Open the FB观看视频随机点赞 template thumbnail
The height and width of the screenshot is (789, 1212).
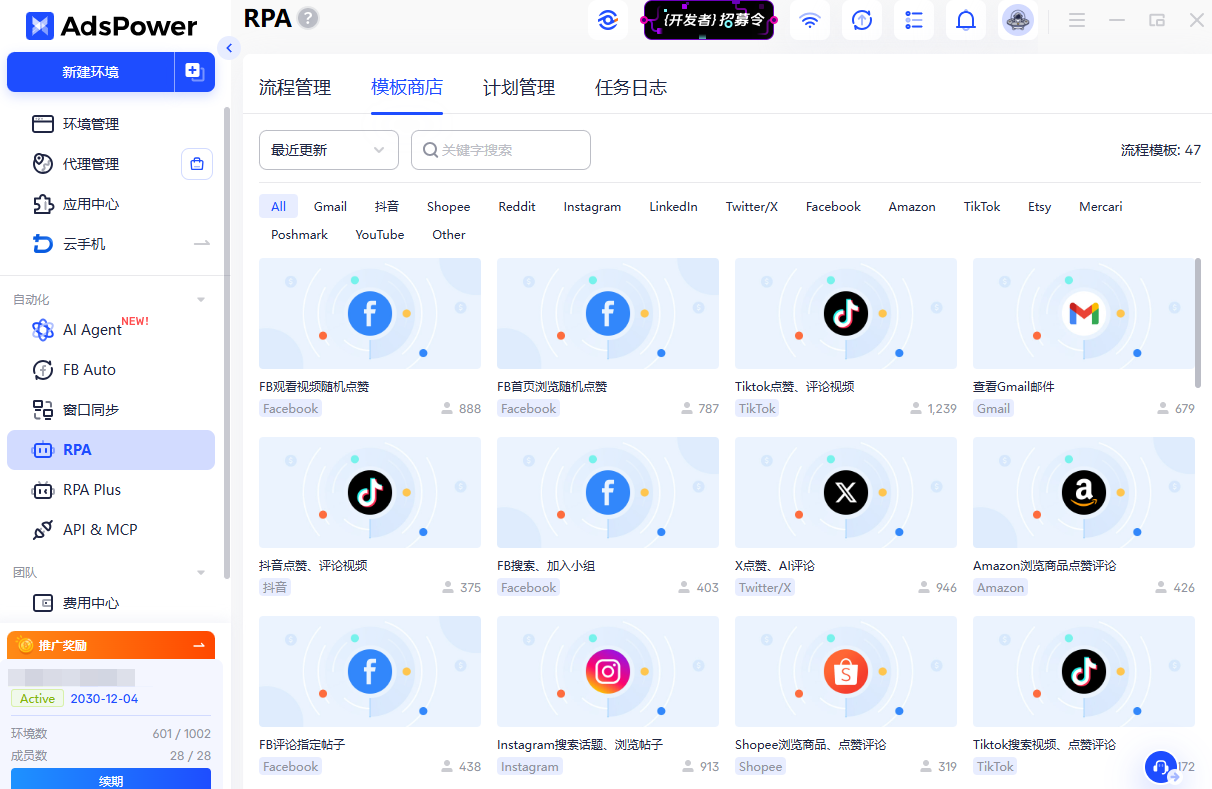point(370,313)
